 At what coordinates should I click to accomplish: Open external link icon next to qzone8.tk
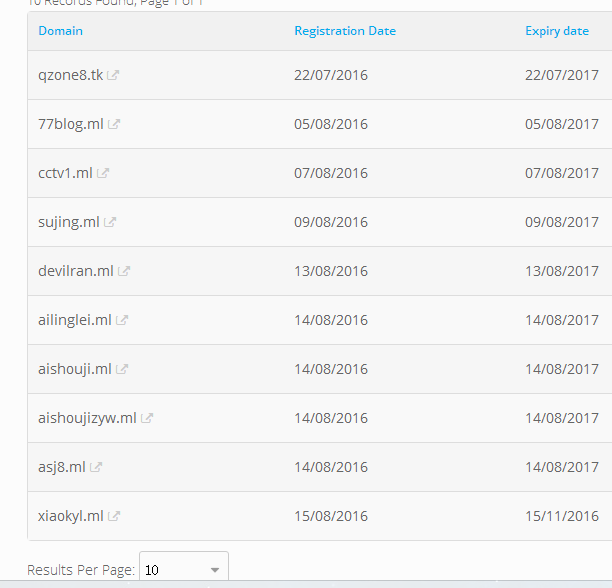(113, 75)
